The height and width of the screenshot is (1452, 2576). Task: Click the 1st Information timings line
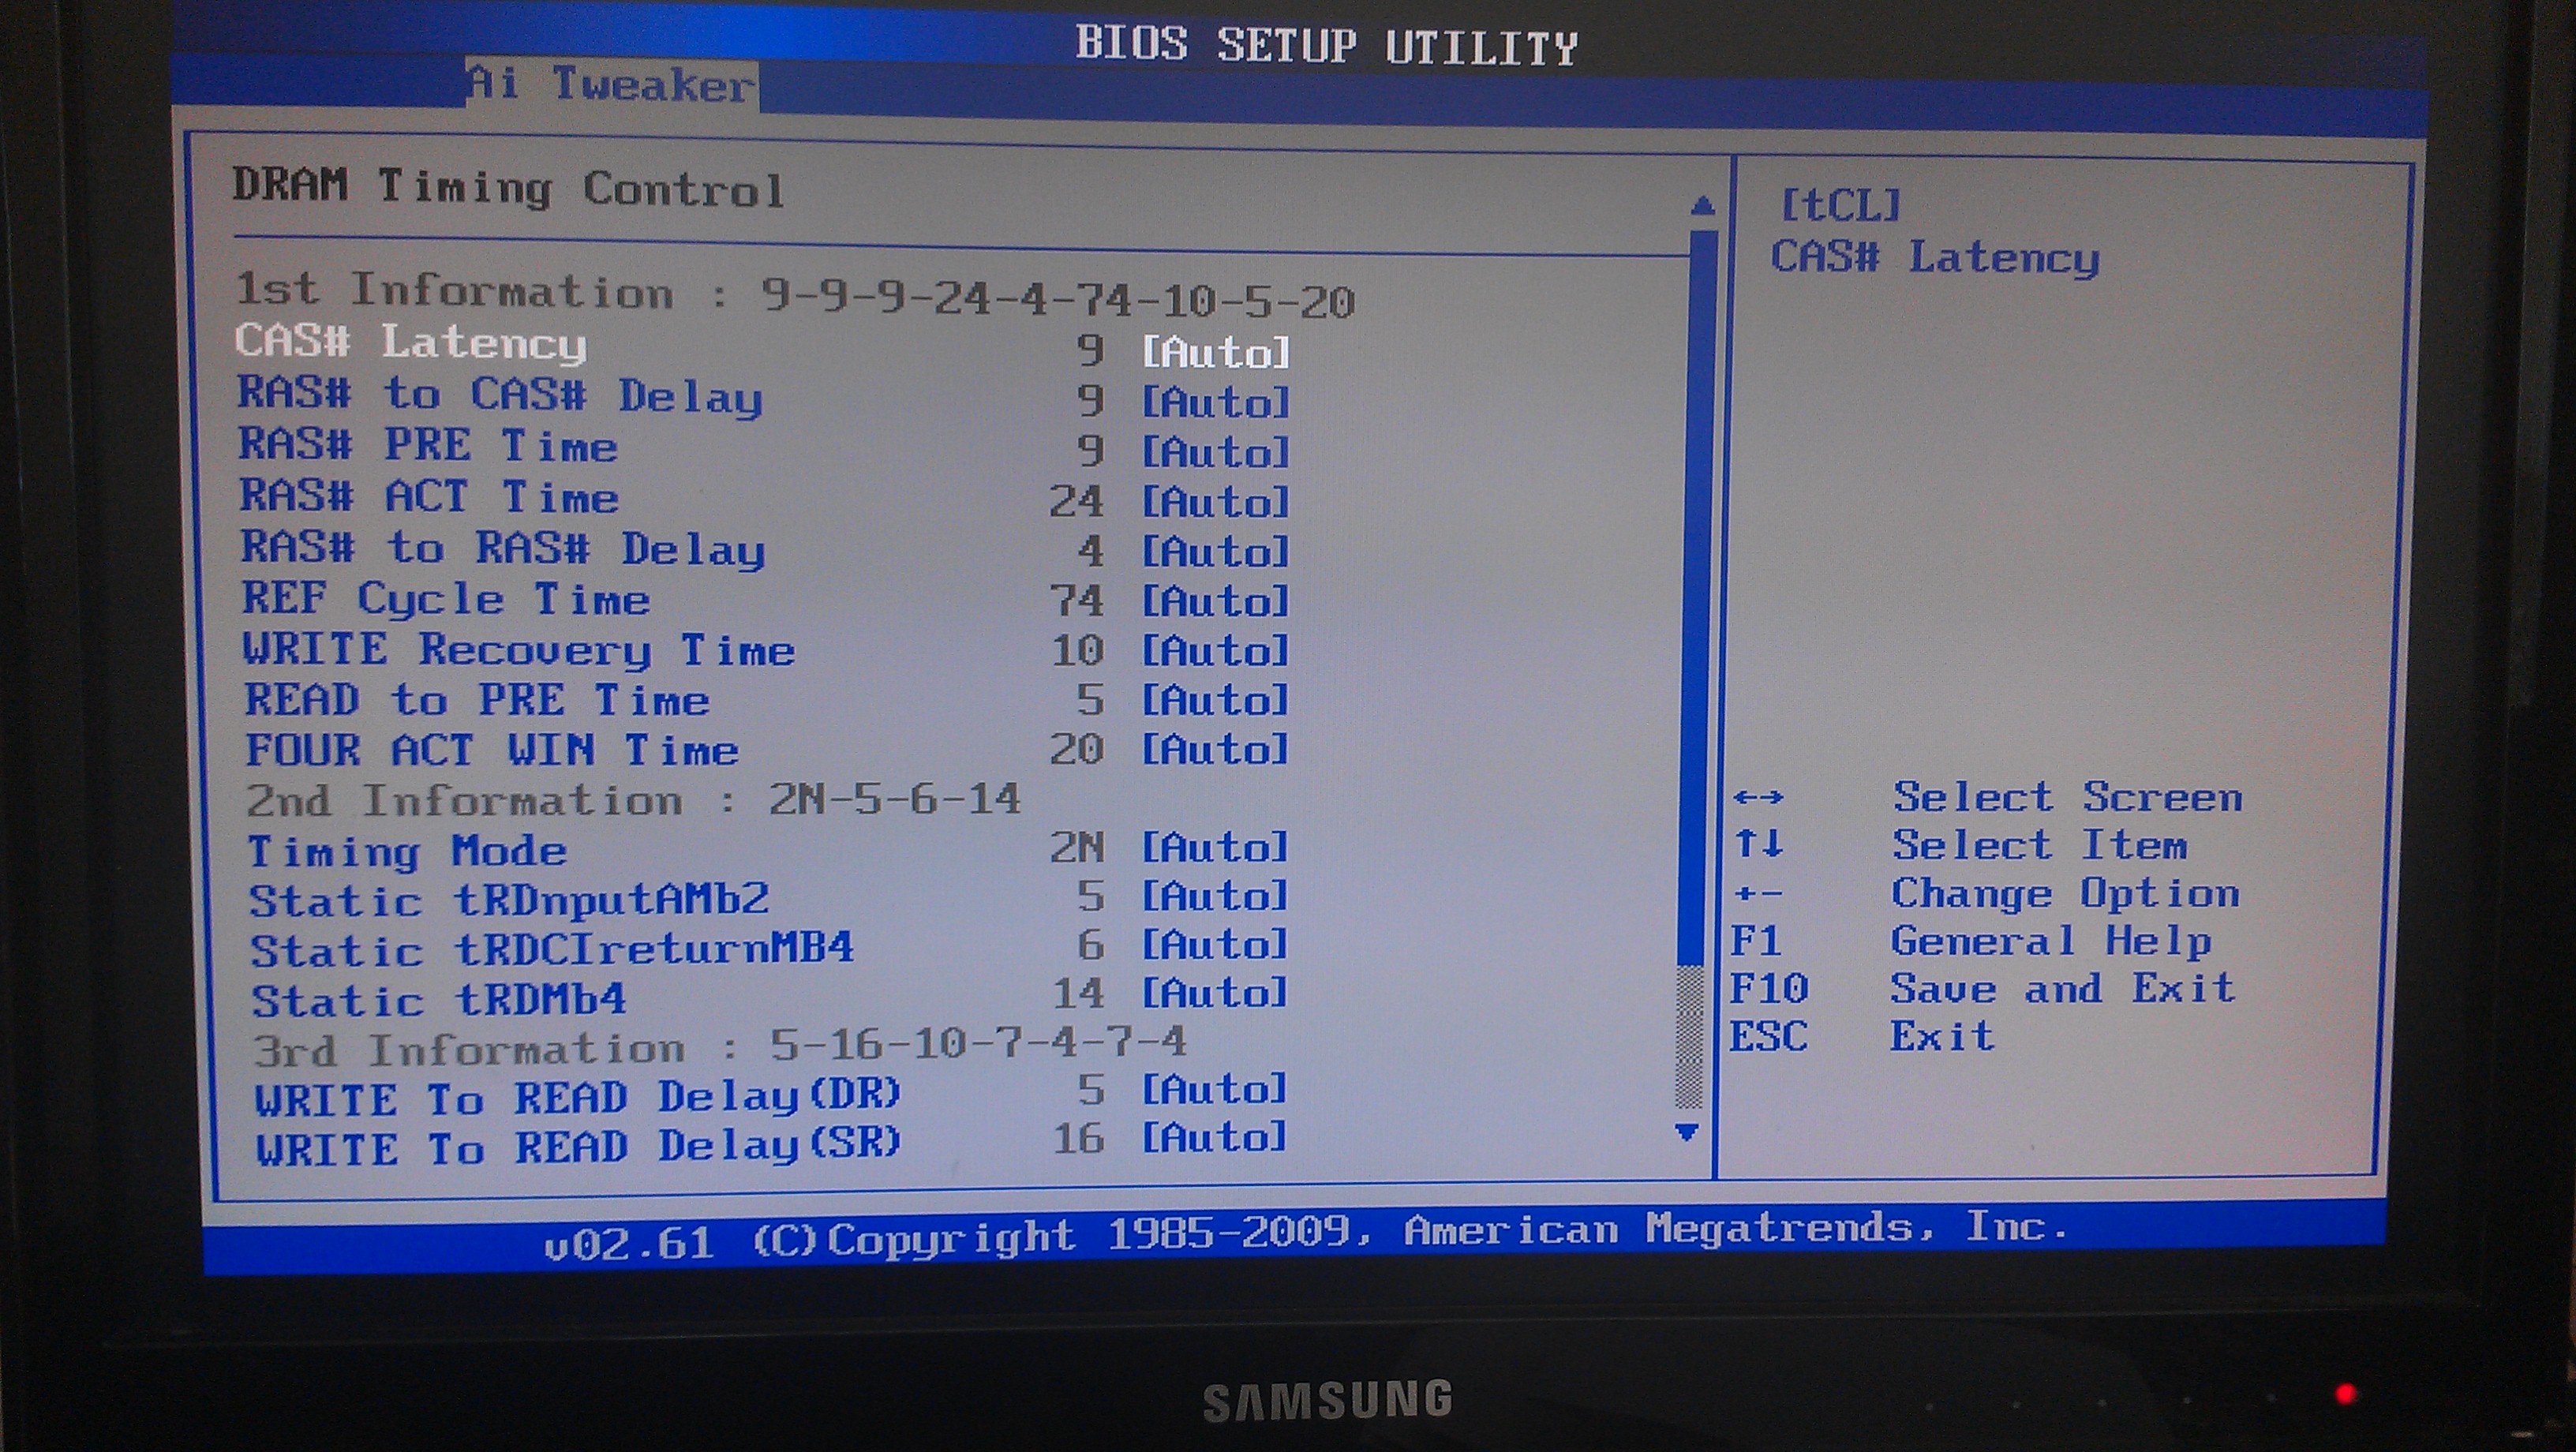pyautogui.click(x=795, y=295)
